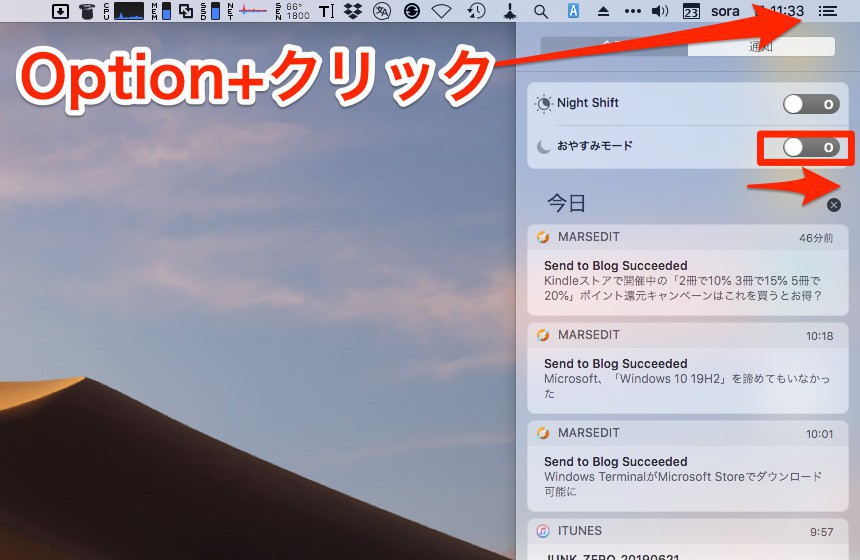The image size is (860, 560).
Task: Click the iTunes notification at 9:57
Action: pos(688,540)
